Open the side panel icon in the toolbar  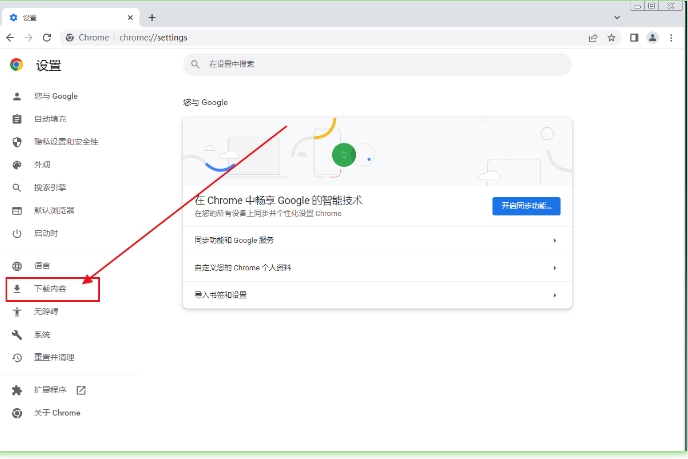coord(634,38)
